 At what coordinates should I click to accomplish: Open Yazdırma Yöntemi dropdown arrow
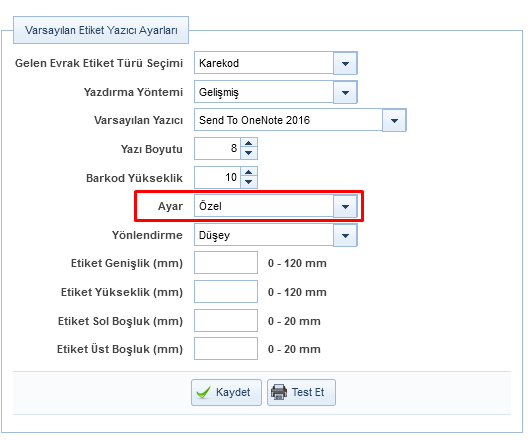pyautogui.click(x=345, y=92)
